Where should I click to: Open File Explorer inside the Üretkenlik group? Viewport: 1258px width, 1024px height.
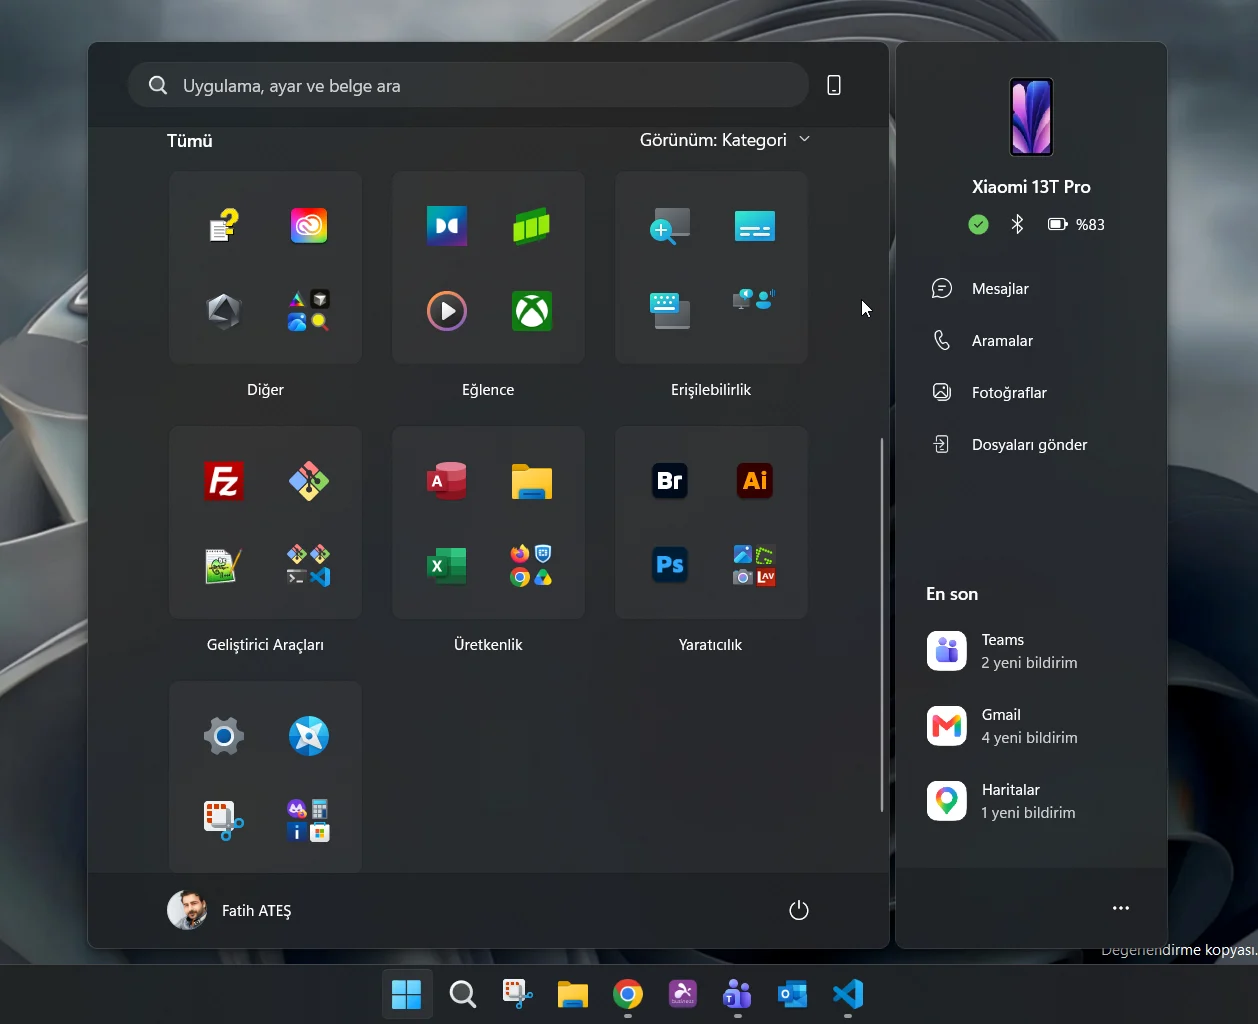pos(532,481)
